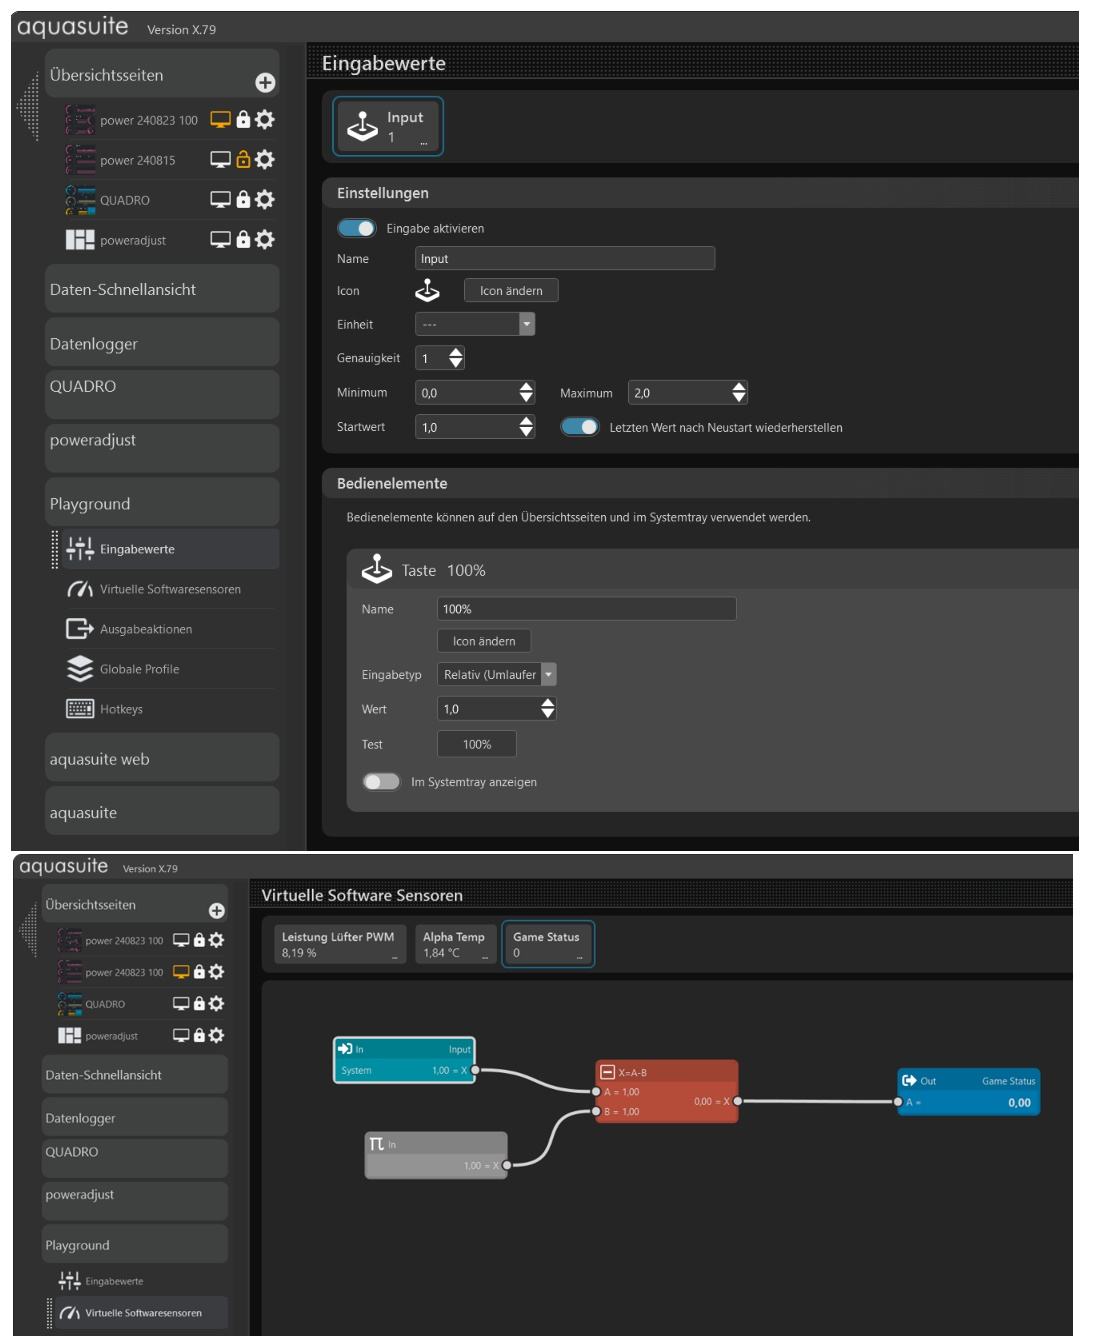
Task: Select the Leistung Lüfter PWM sensor tile
Action: pyautogui.click(x=338, y=945)
